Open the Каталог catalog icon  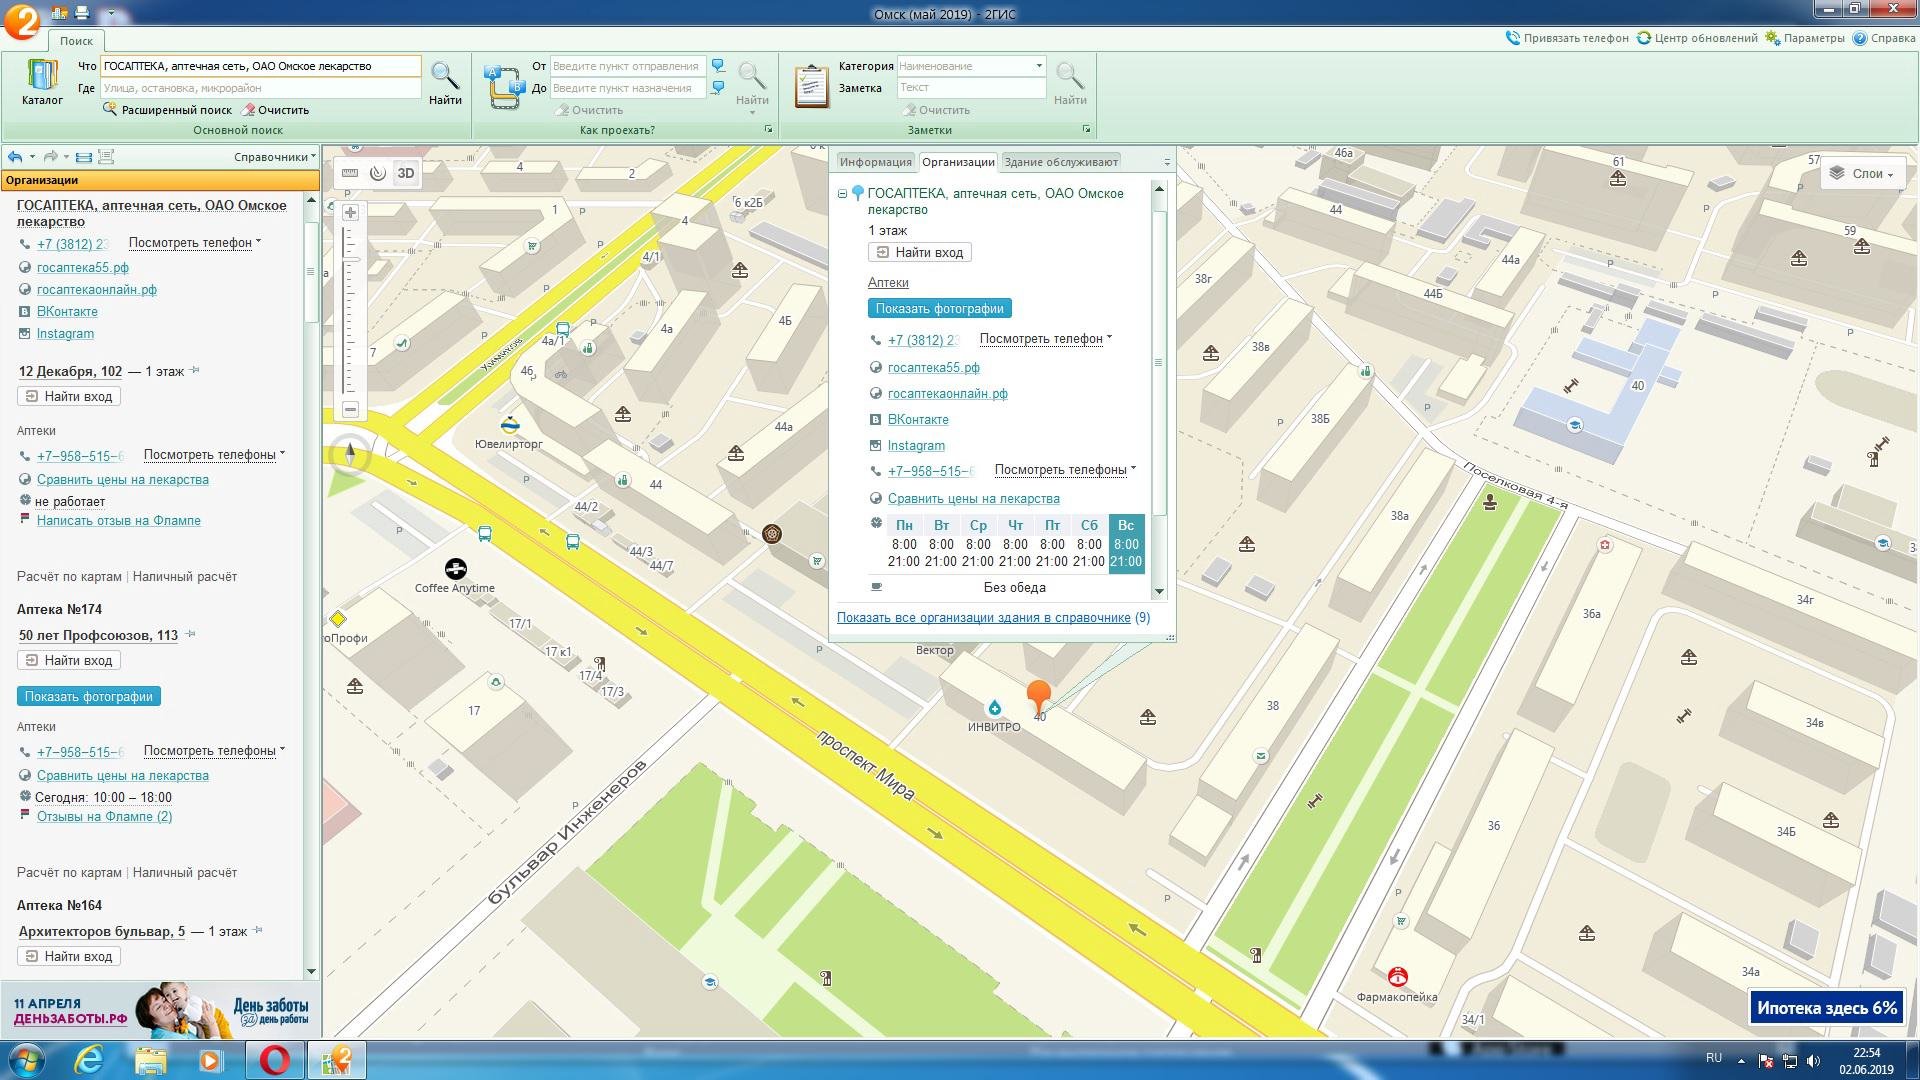coord(42,83)
